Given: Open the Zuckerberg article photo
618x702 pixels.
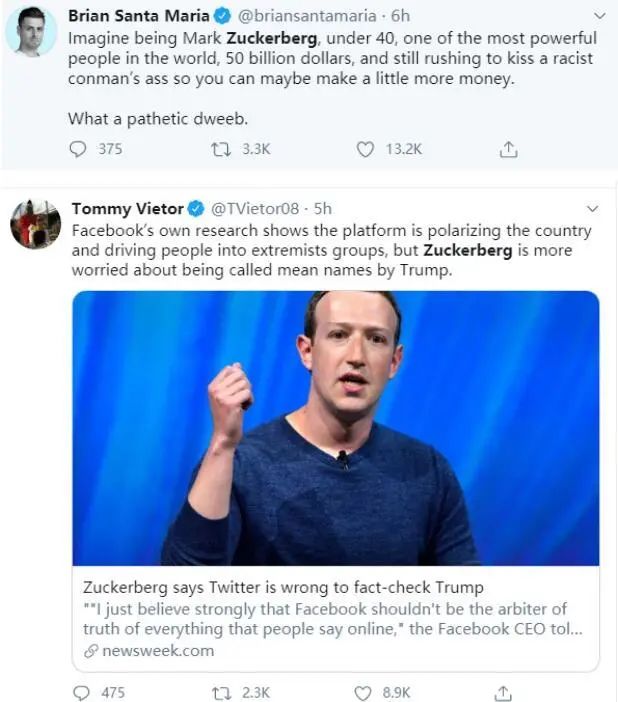Looking at the screenshot, I should coord(335,428).
